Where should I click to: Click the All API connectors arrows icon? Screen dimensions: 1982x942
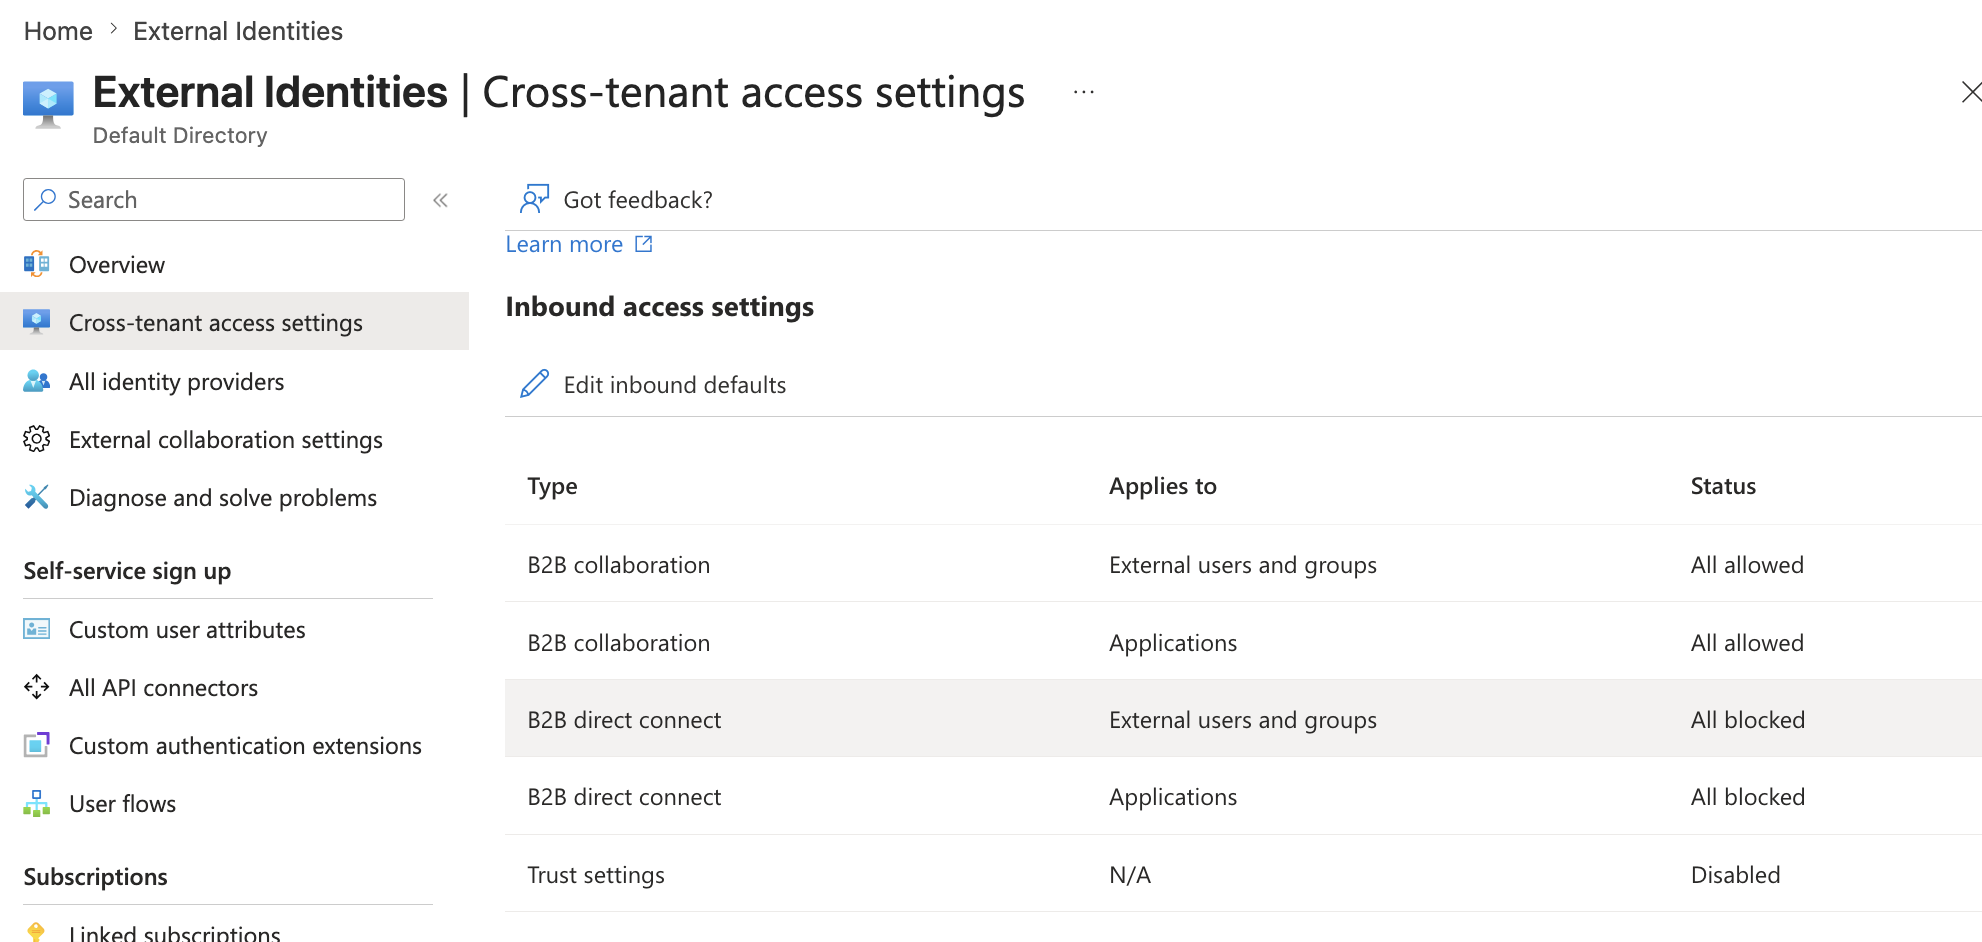pos(37,687)
